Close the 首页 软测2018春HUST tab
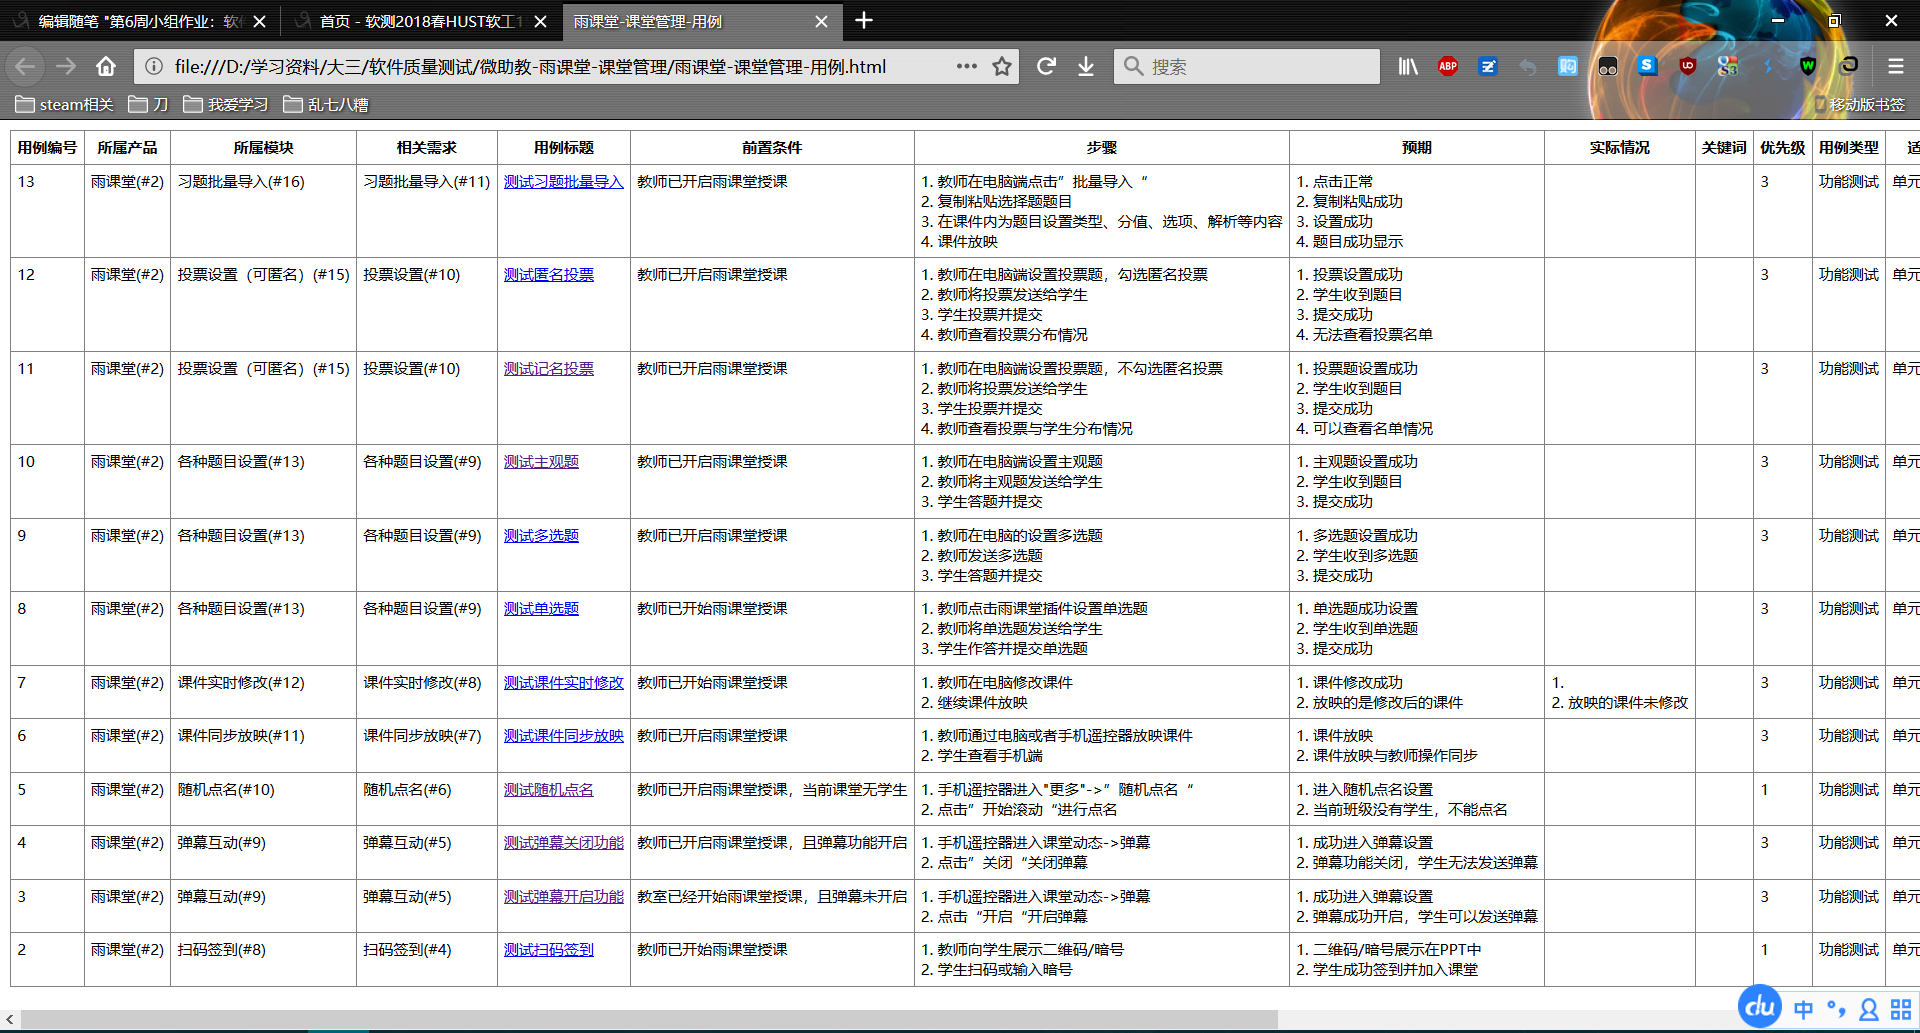Viewport: 1920px width, 1033px height. [540, 21]
